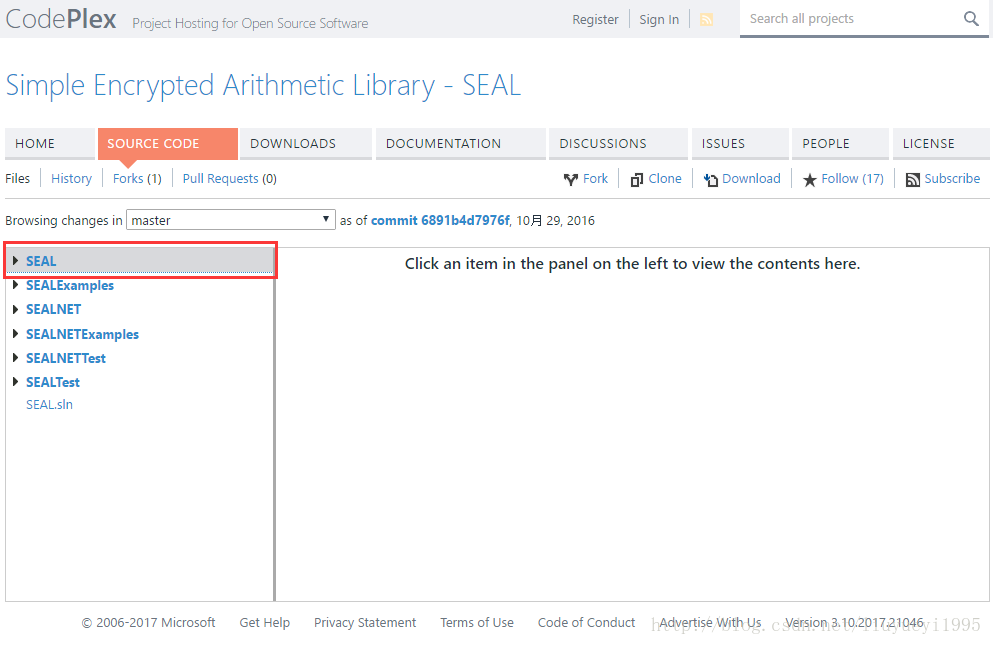Open commit 6891b4d7976f
Viewport: 993px width, 645px height.
tap(441, 220)
